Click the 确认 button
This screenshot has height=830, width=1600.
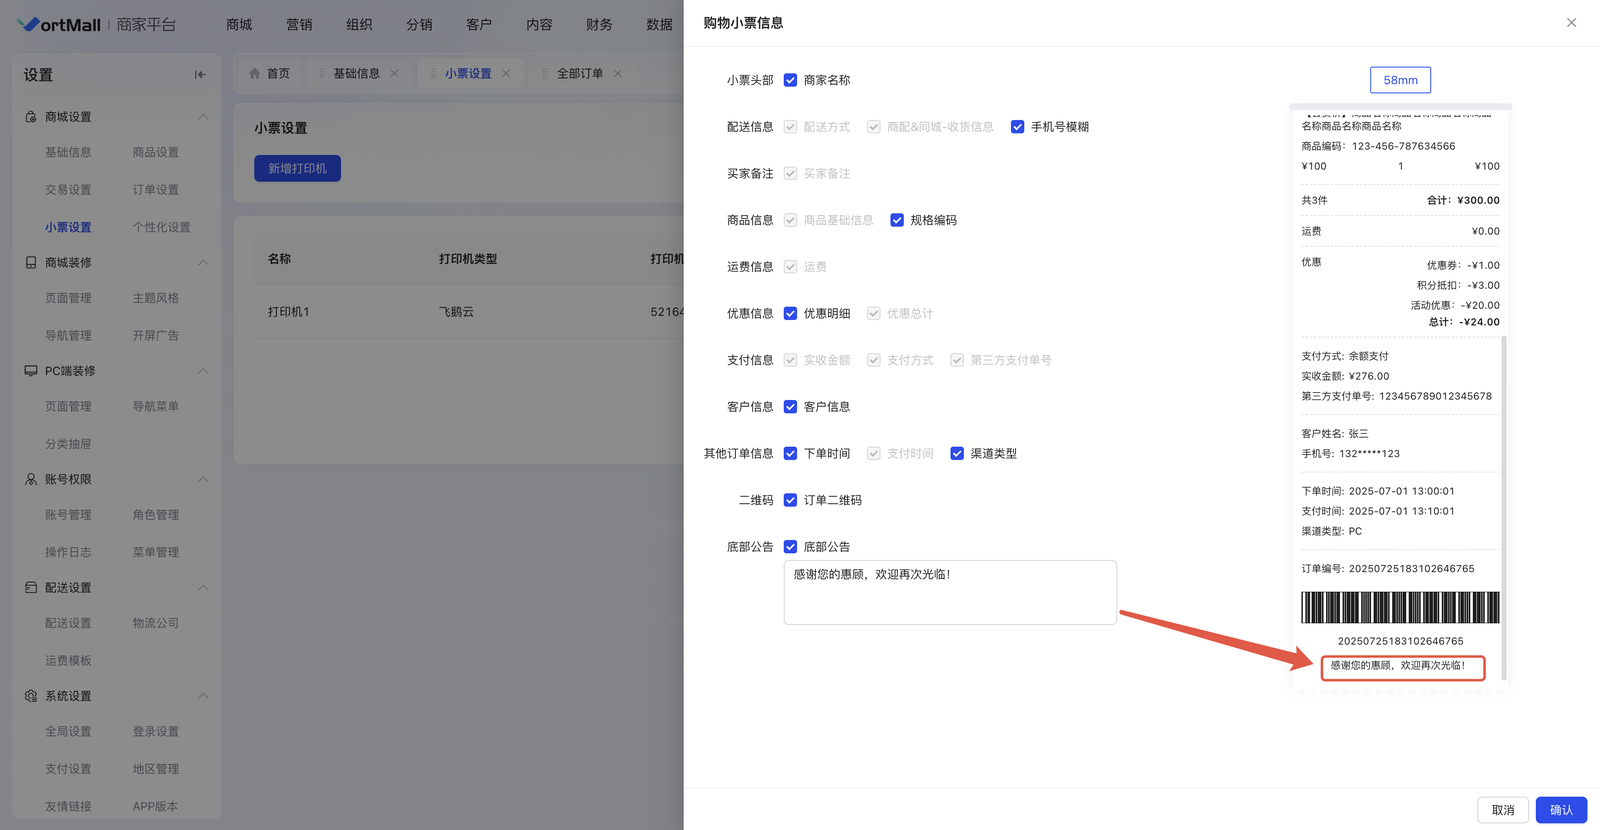pos(1560,810)
